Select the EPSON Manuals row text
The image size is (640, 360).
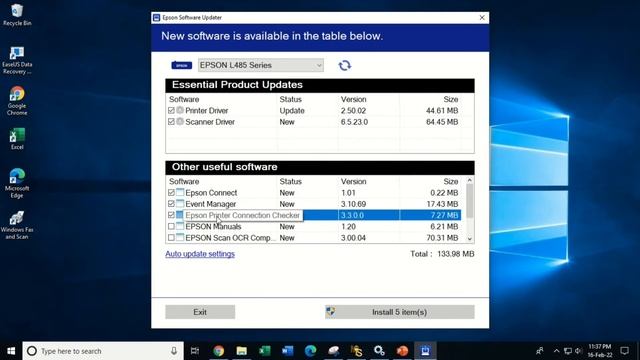click(213, 226)
